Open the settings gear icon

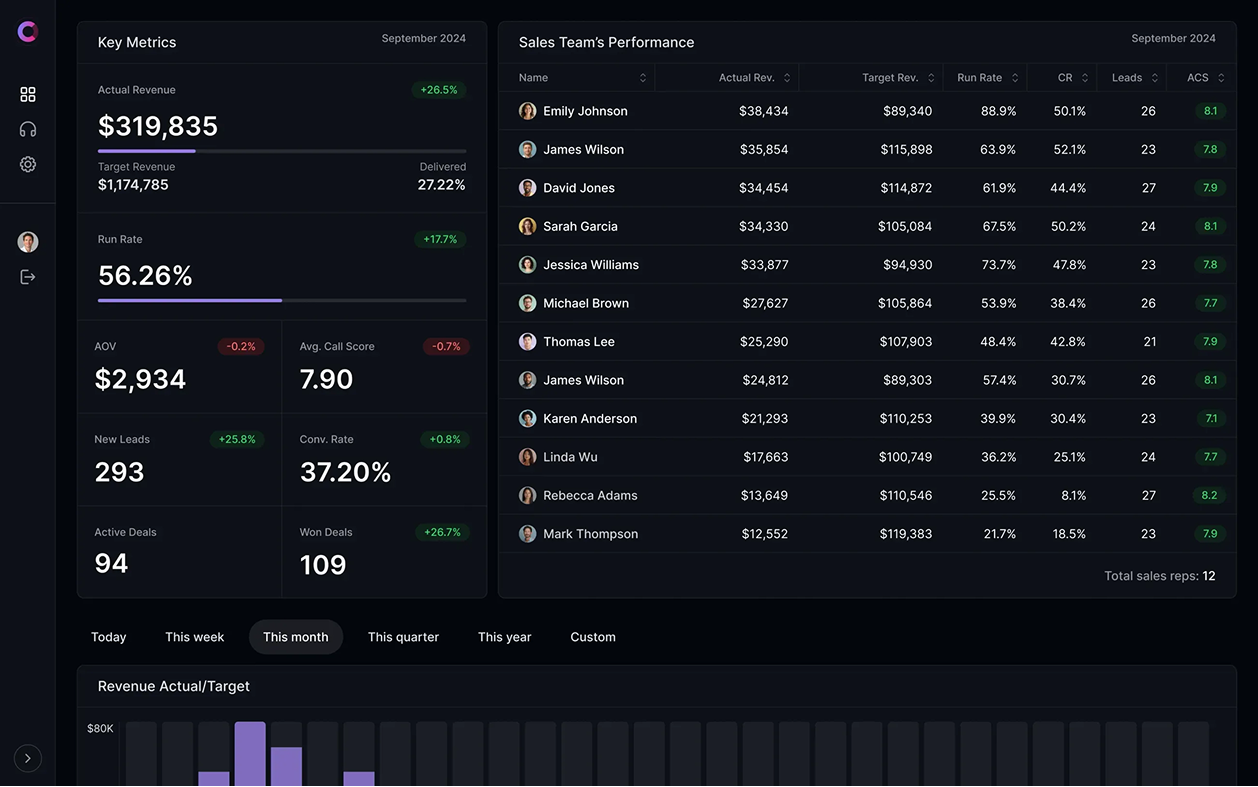[28, 164]
